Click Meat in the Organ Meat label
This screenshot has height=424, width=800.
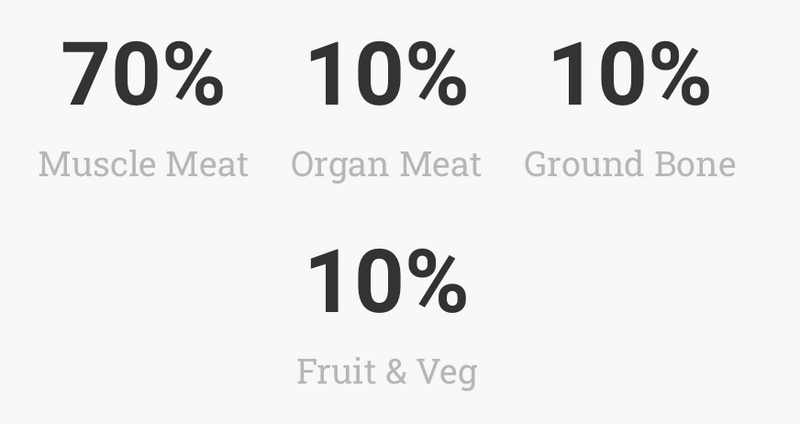pos(441,164)
